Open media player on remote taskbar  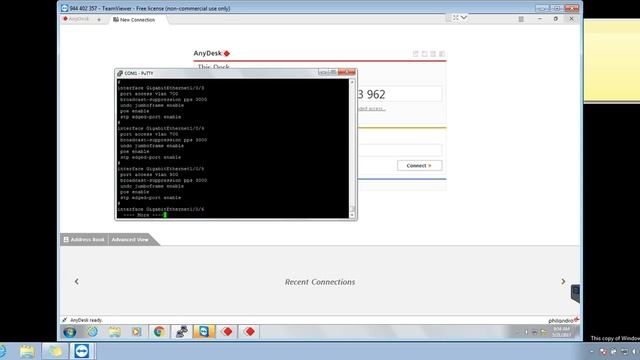point(136,332)
